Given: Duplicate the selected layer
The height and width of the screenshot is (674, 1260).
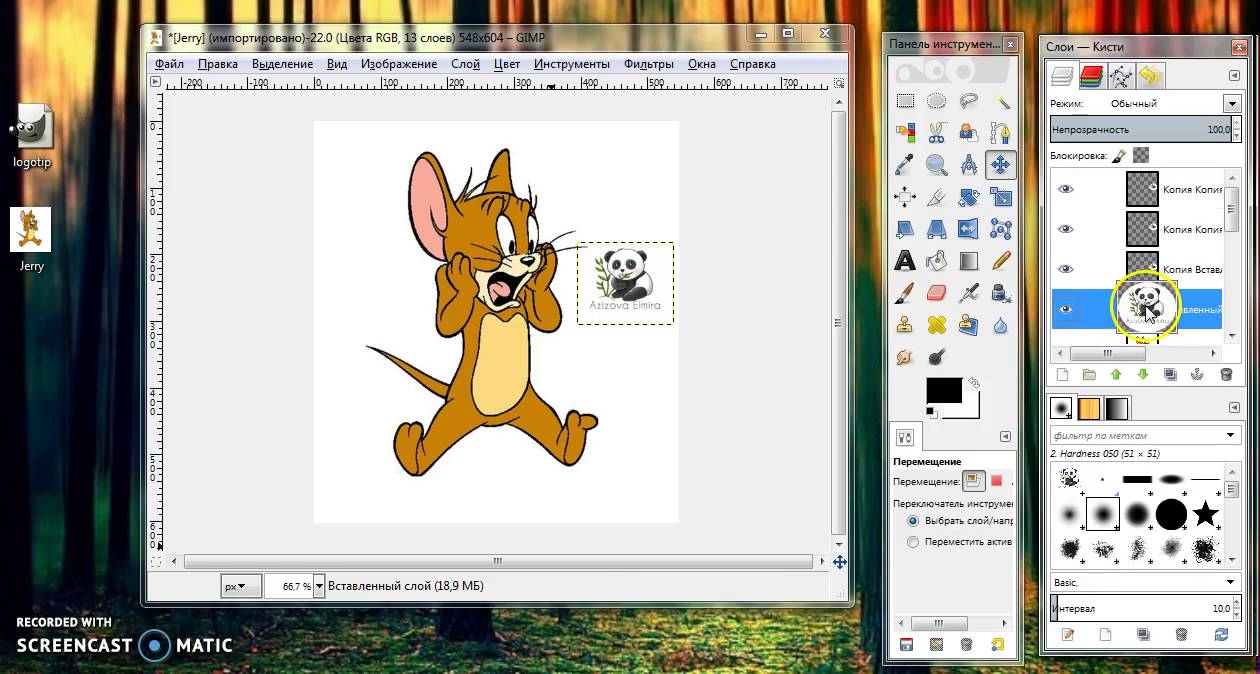Looking at the screenshot, I should tap(1171, 375).
